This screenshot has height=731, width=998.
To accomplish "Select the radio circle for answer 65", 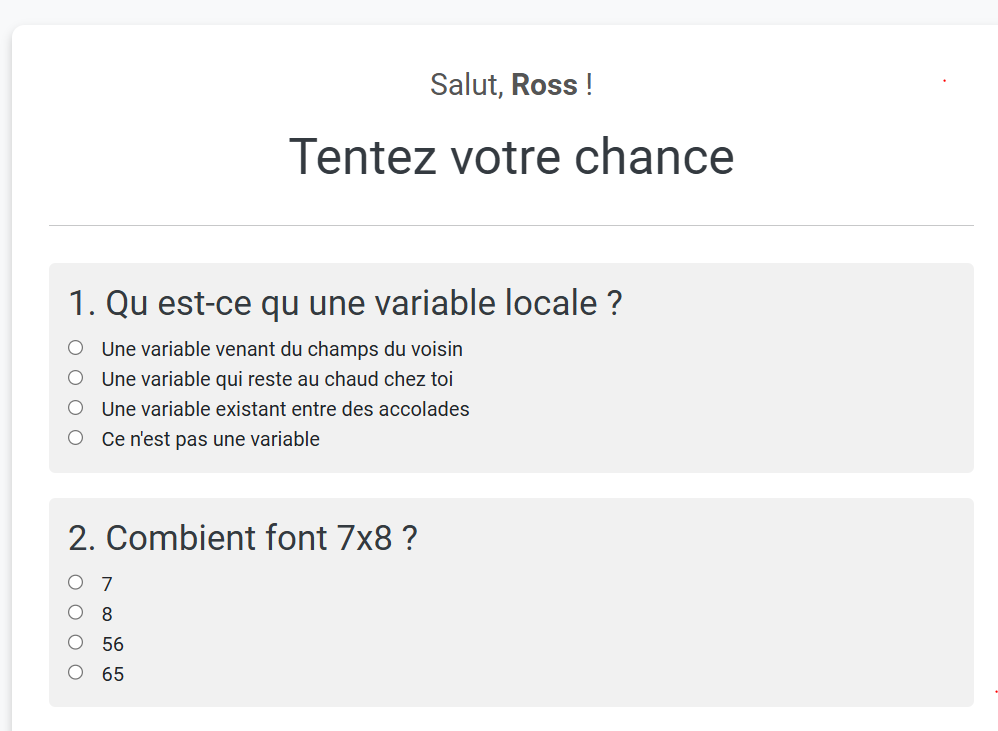I will tap(75, 672).
